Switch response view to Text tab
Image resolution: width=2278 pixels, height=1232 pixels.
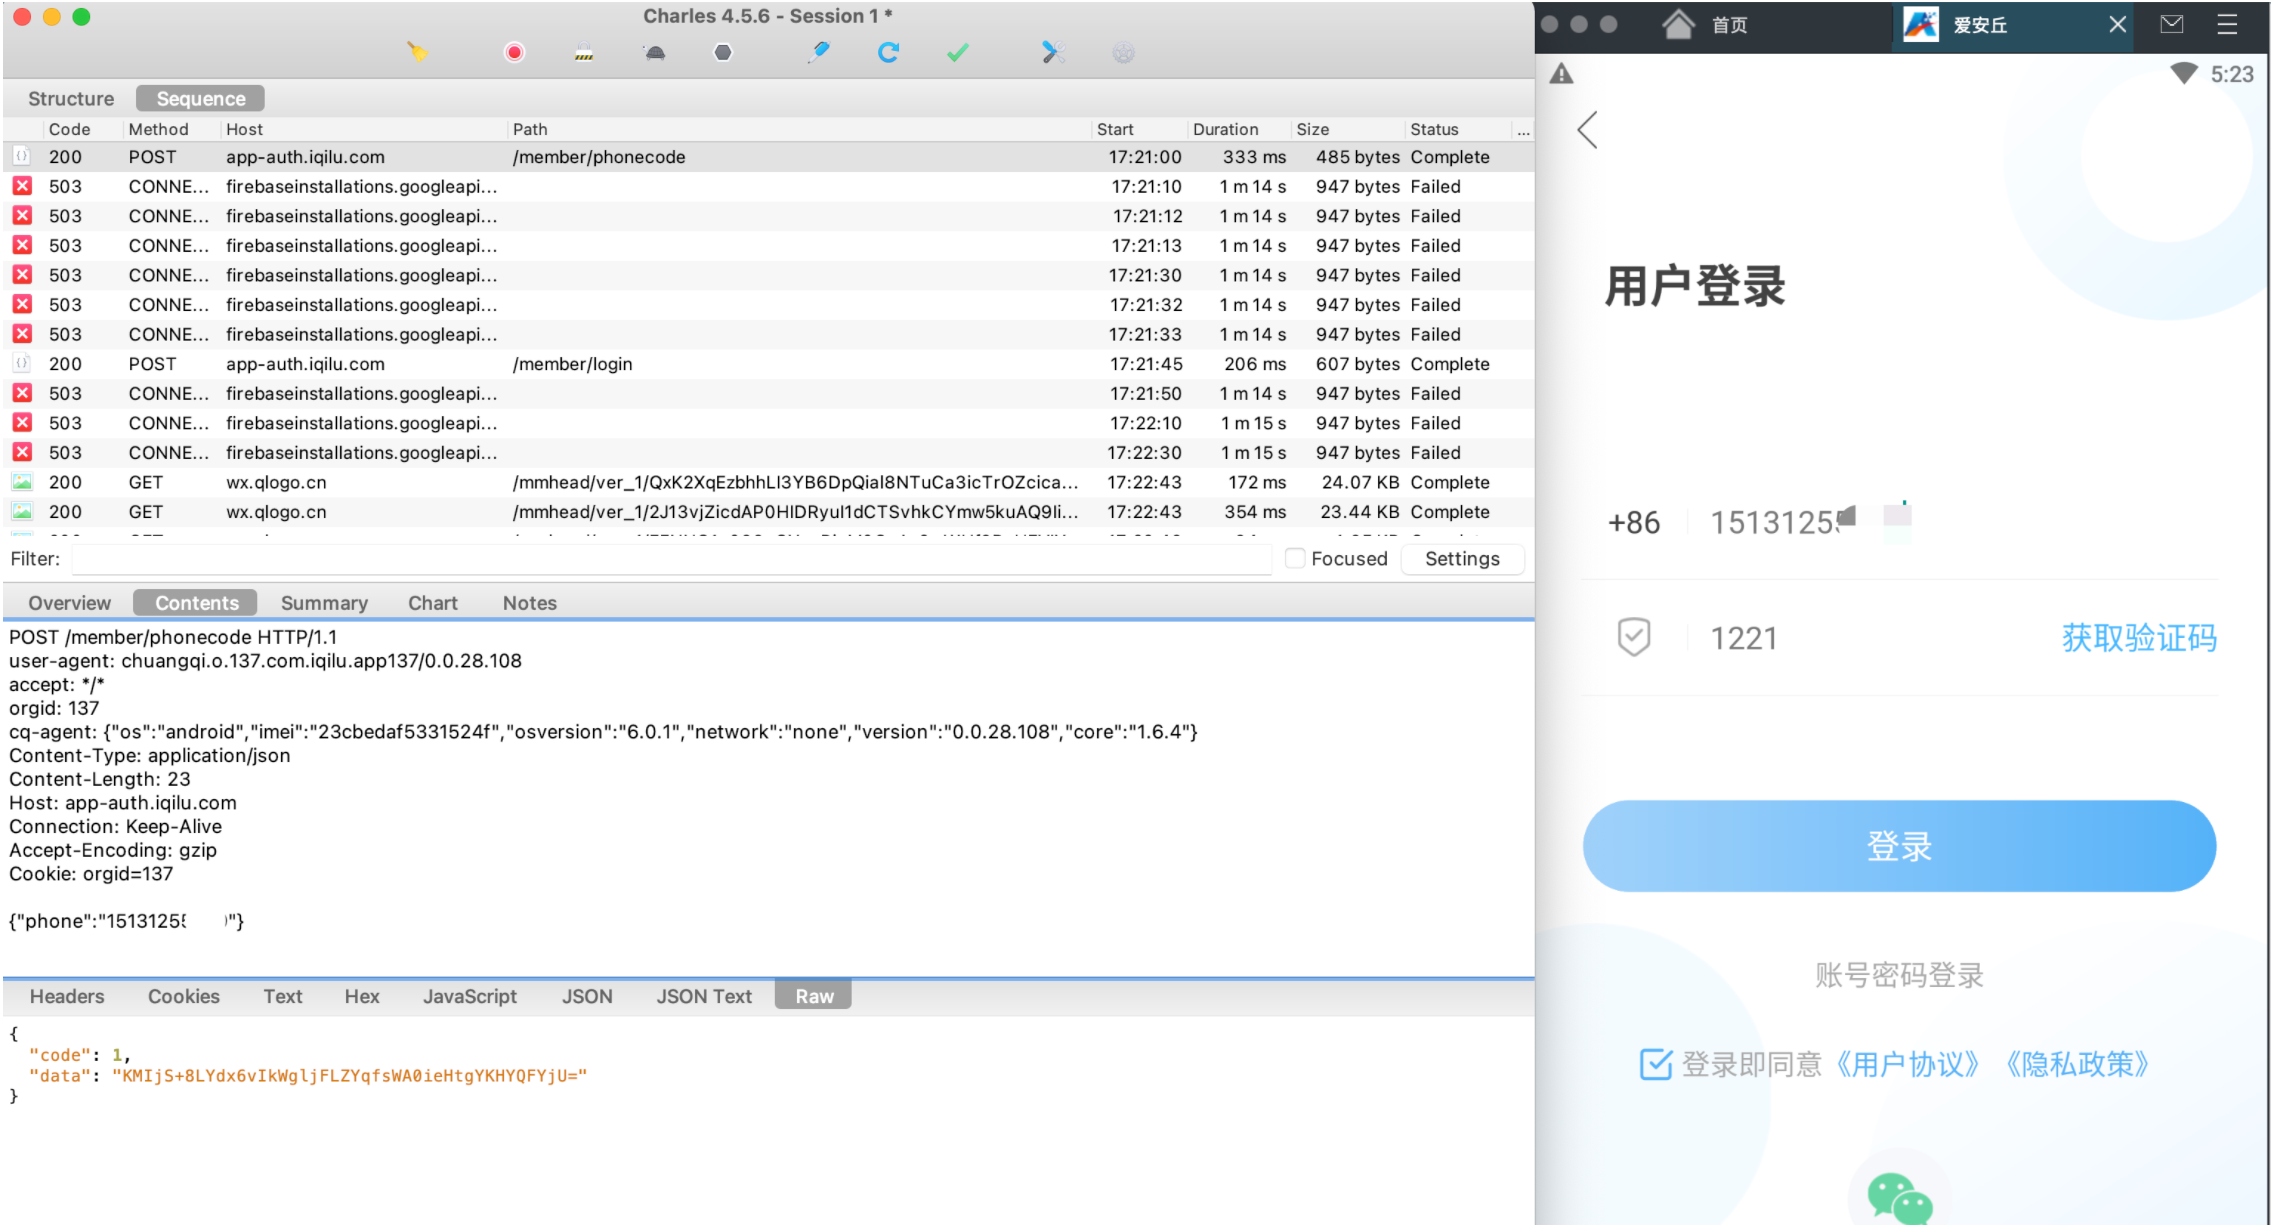[x=282, y=996]
